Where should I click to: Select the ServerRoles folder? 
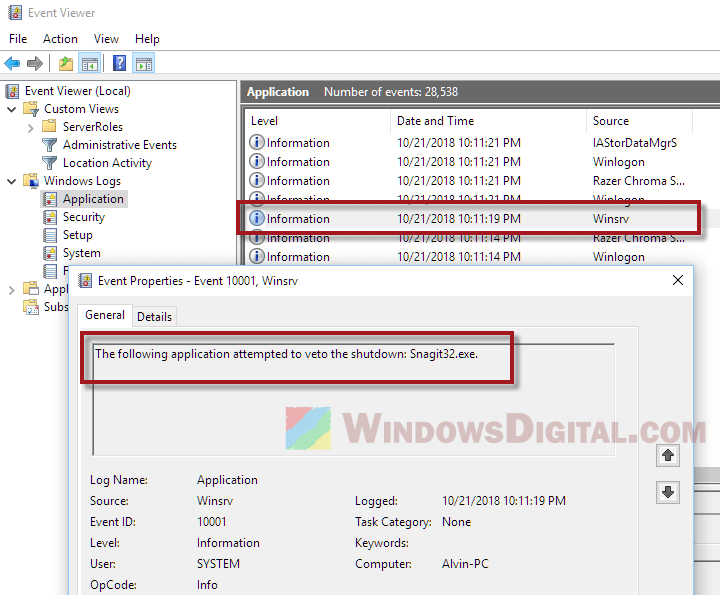tap(93, 127)
